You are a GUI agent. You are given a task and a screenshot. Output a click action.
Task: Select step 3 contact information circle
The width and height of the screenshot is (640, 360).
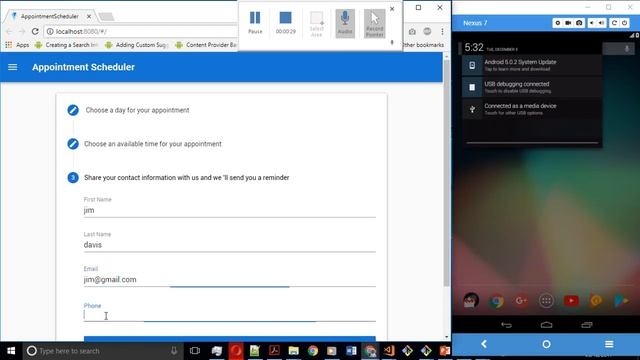tap(73, 178)
